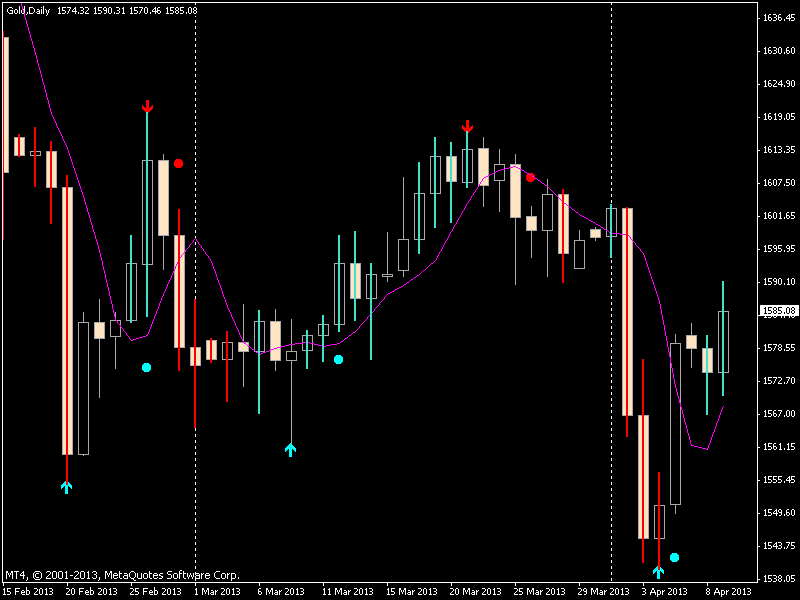This screenshot has height=600, width=800.
Task: Click the 29 Mar 2013 date label
Action: click(604, 592)
